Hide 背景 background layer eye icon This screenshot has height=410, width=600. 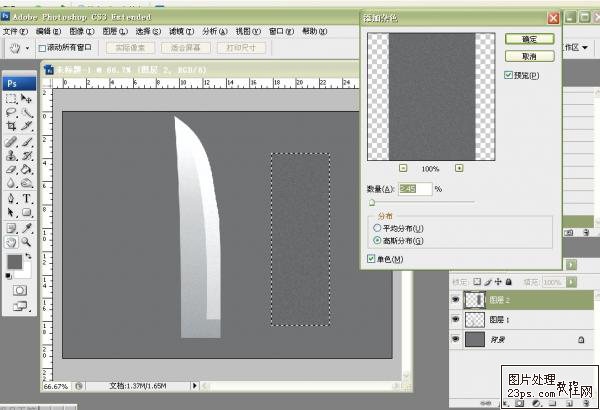pos(455,339)
